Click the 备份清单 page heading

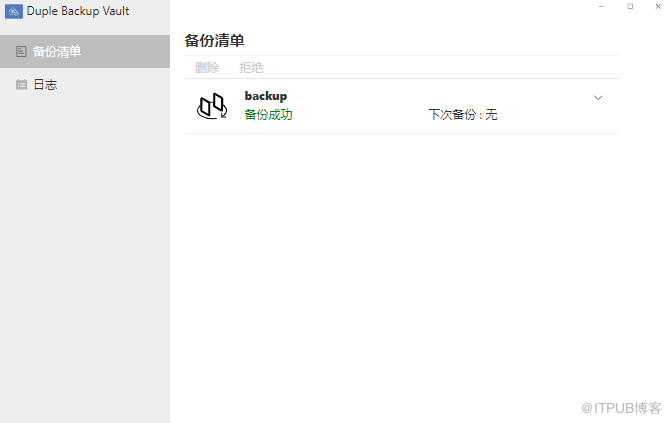coord(214,41)
